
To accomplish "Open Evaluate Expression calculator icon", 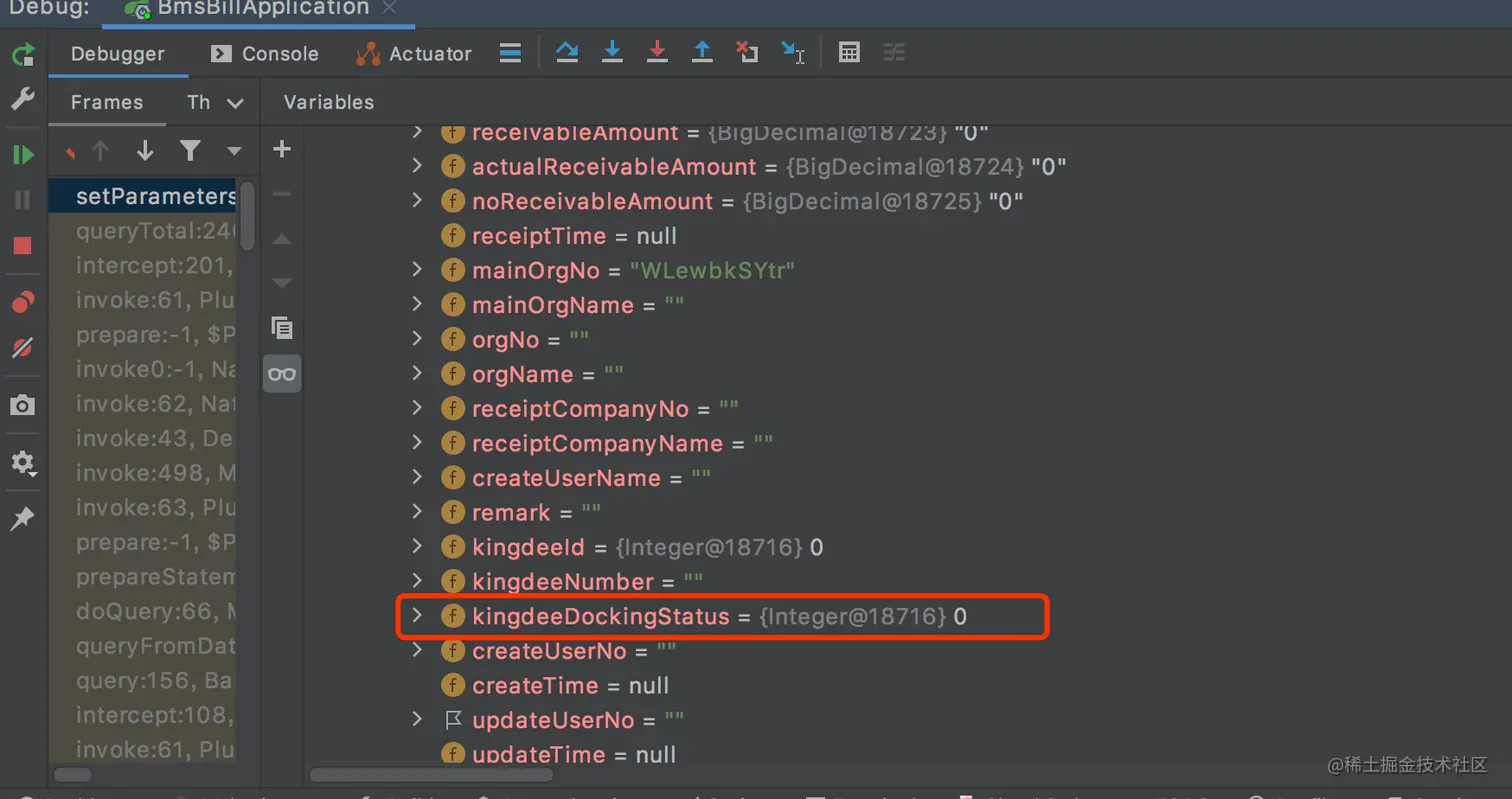I will pyautogui.click(x=849, y=53).
